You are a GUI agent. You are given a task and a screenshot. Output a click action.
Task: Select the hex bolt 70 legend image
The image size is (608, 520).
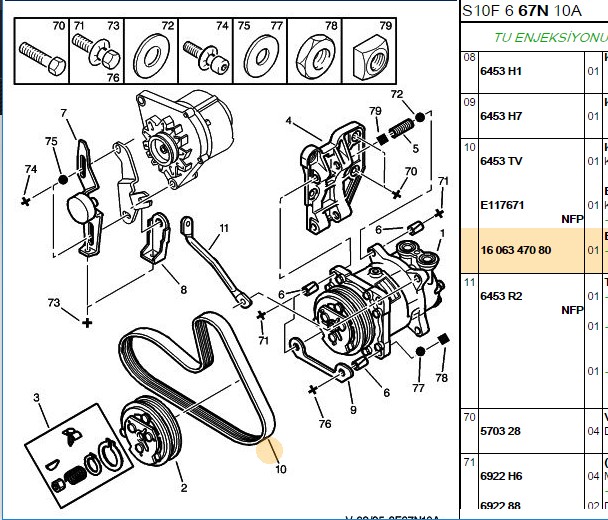(42, 58)
